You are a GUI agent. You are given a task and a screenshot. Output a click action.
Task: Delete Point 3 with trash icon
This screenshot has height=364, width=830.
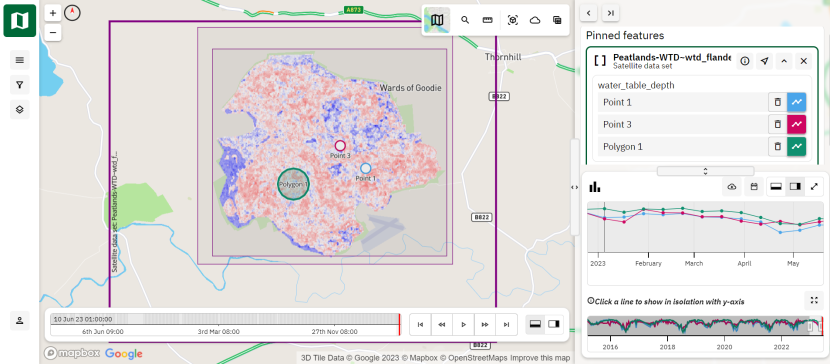point(777,124)
